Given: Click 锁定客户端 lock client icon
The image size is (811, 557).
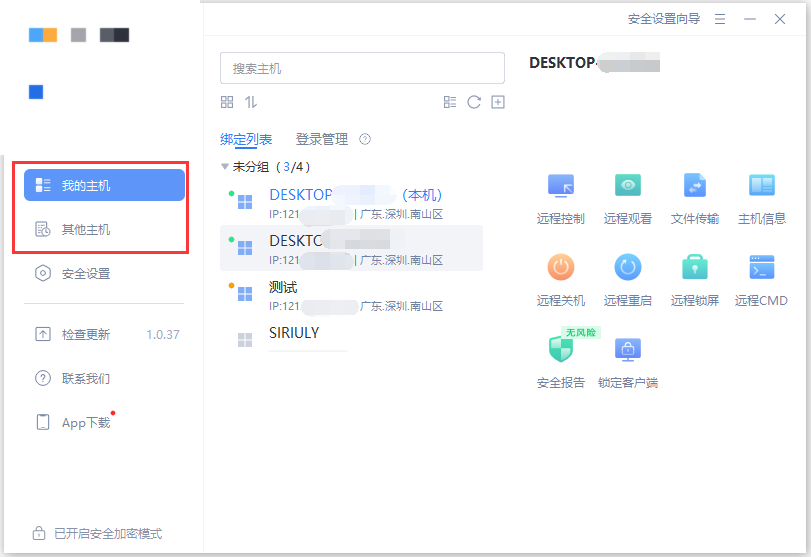Looking at the screenshot, I should (x=627, y=350).
